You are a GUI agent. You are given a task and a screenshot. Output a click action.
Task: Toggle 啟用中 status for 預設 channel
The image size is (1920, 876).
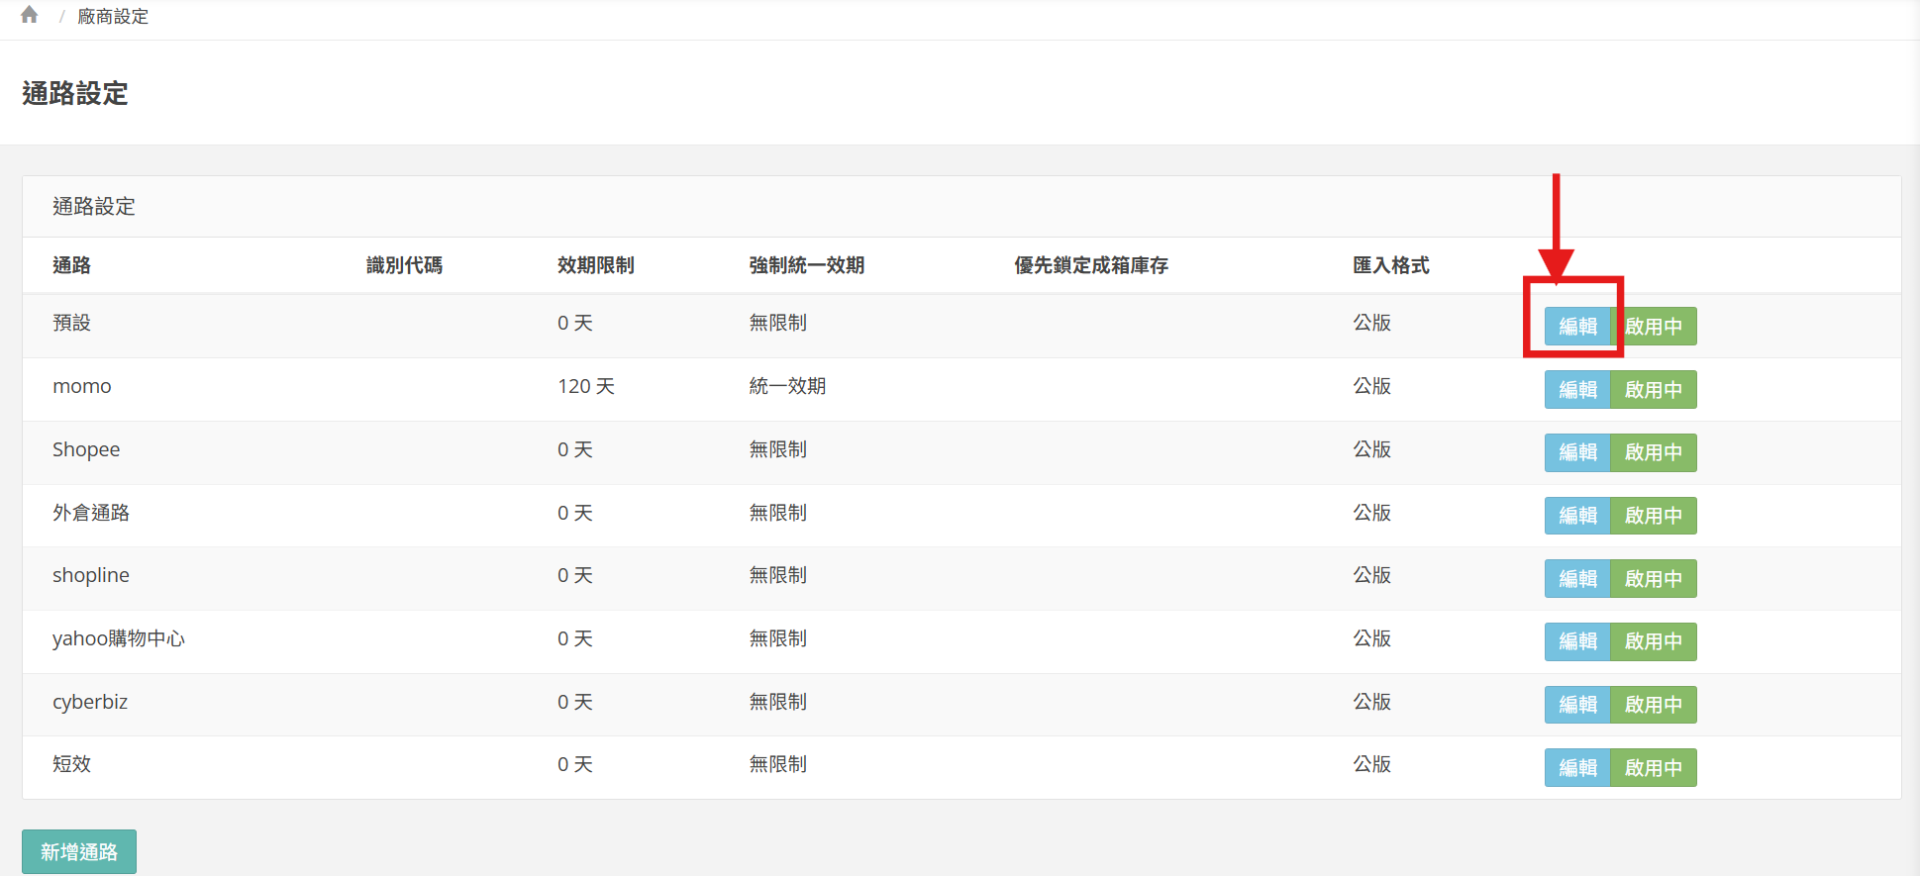[x=1653, y=326]
